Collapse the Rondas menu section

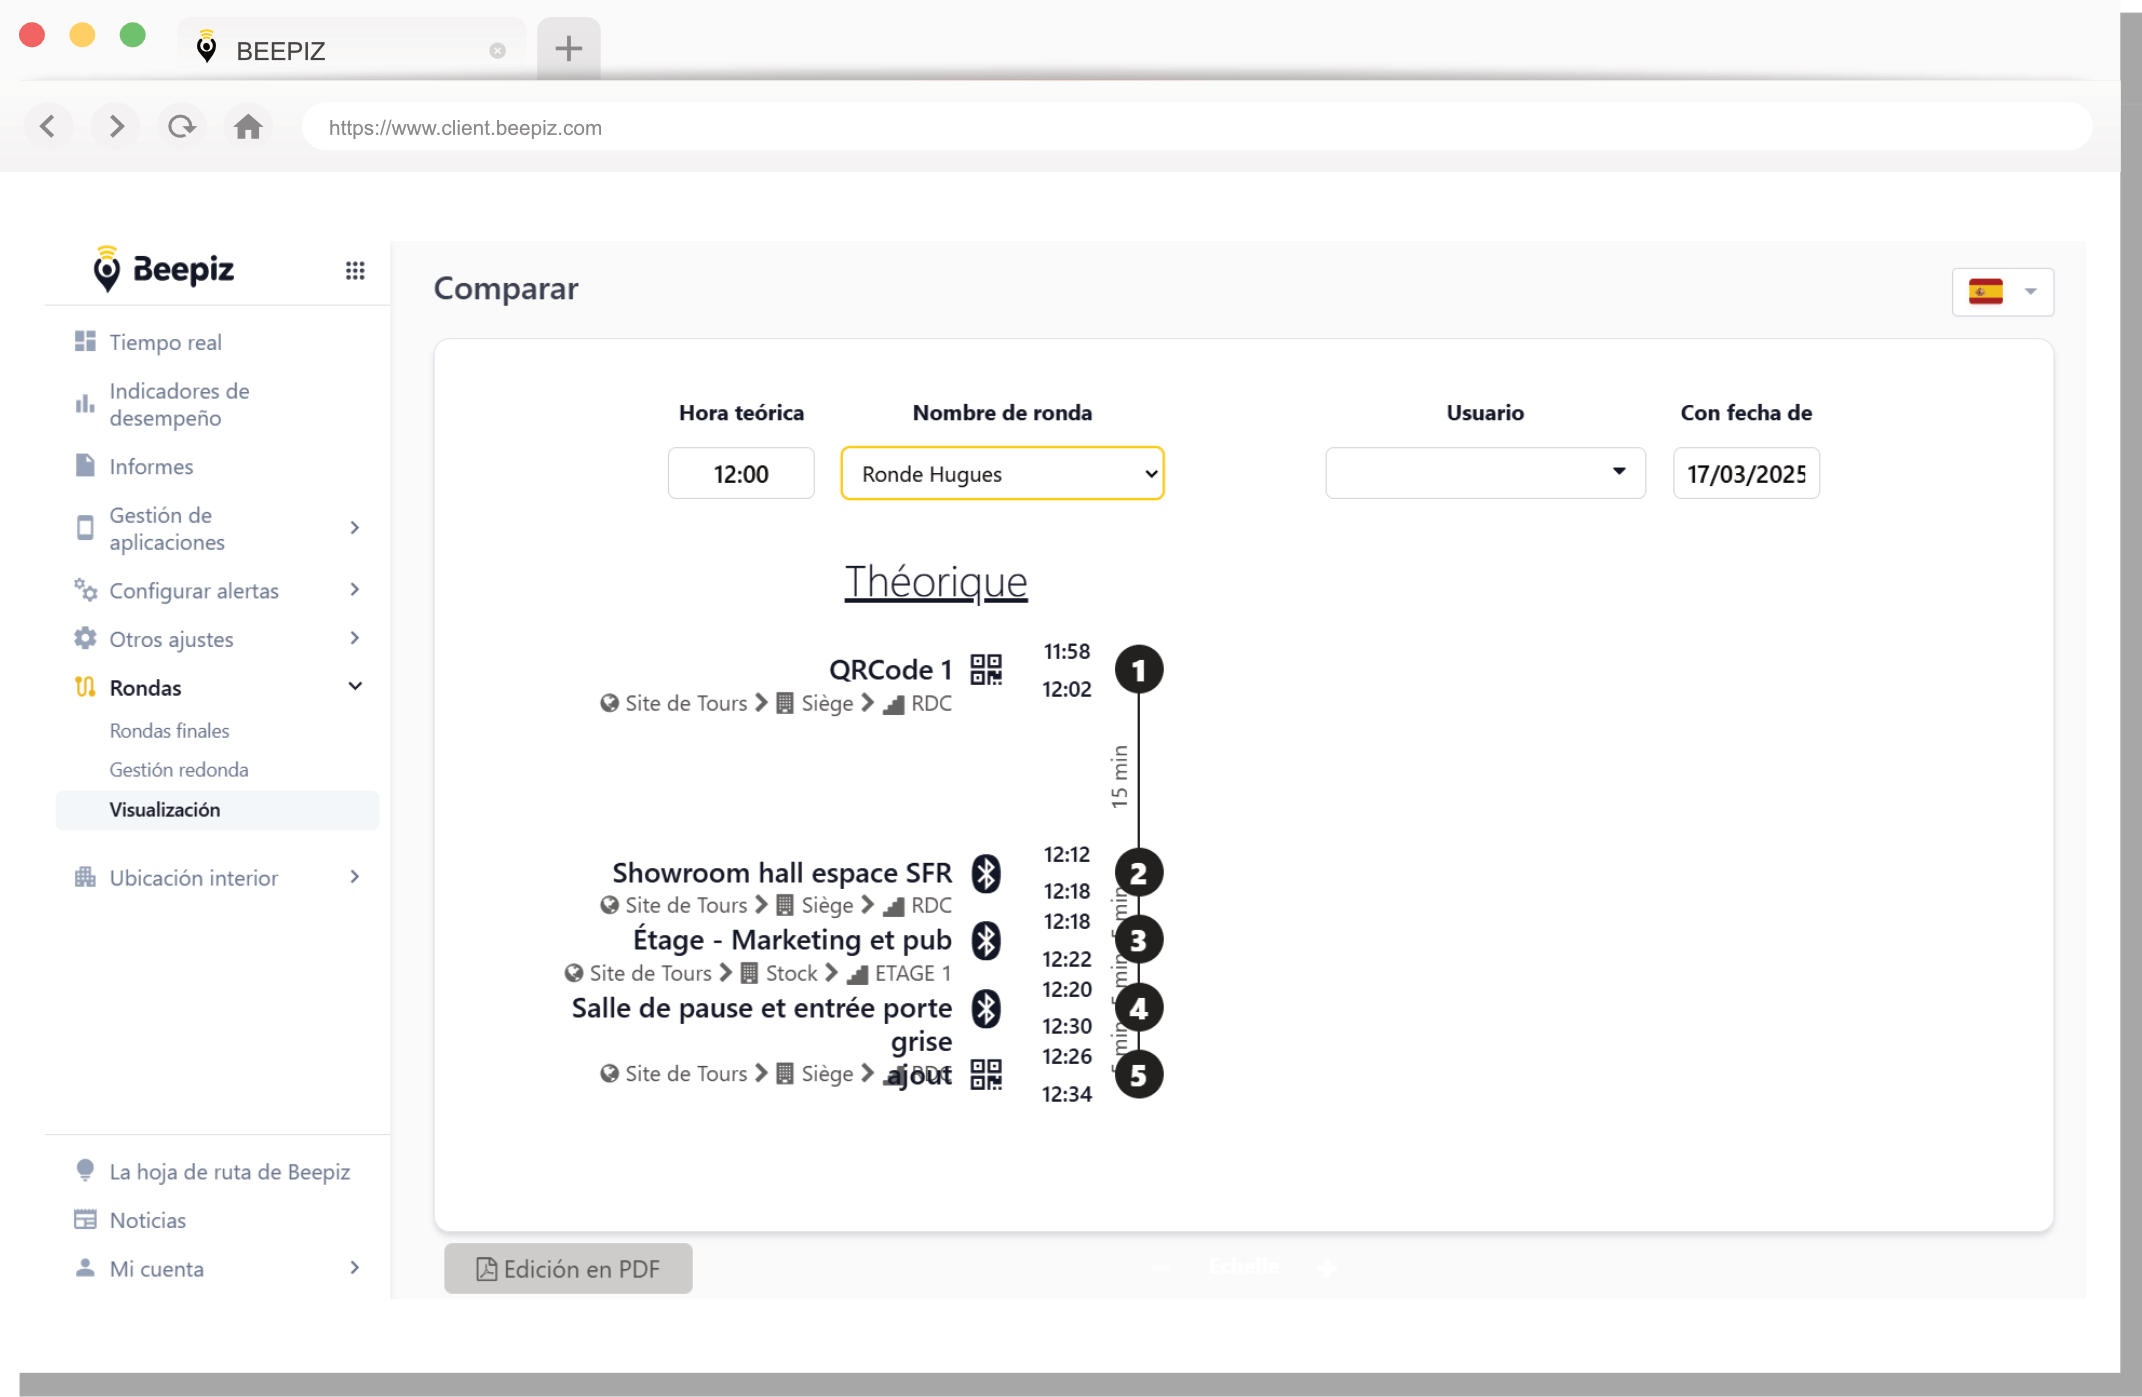(x=355, y=687)
